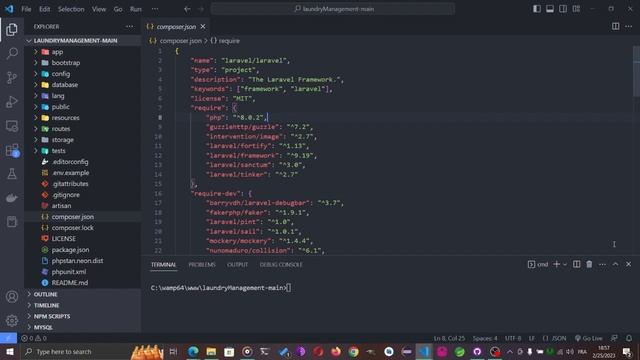Split the terminal panel
Image resolution: width=640 pixels, height=360 pixels.
[x=576, y=264]
